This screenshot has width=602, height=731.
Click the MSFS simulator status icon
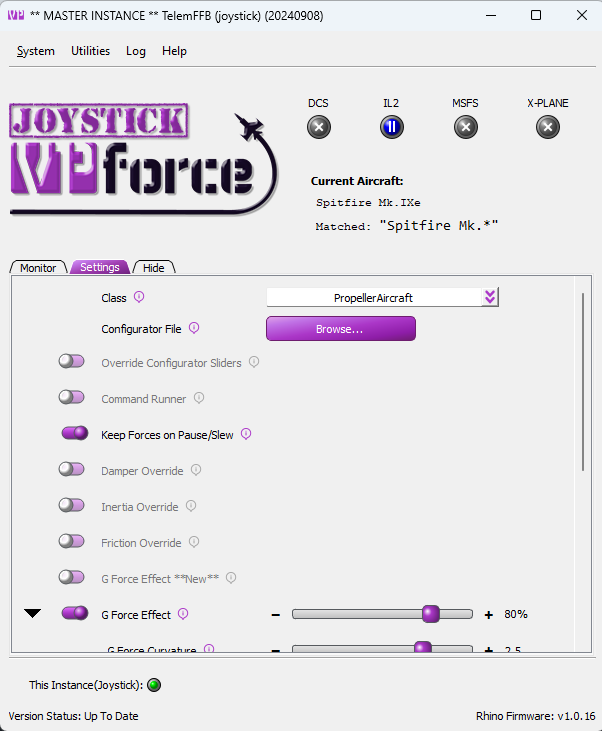(466, 127)
